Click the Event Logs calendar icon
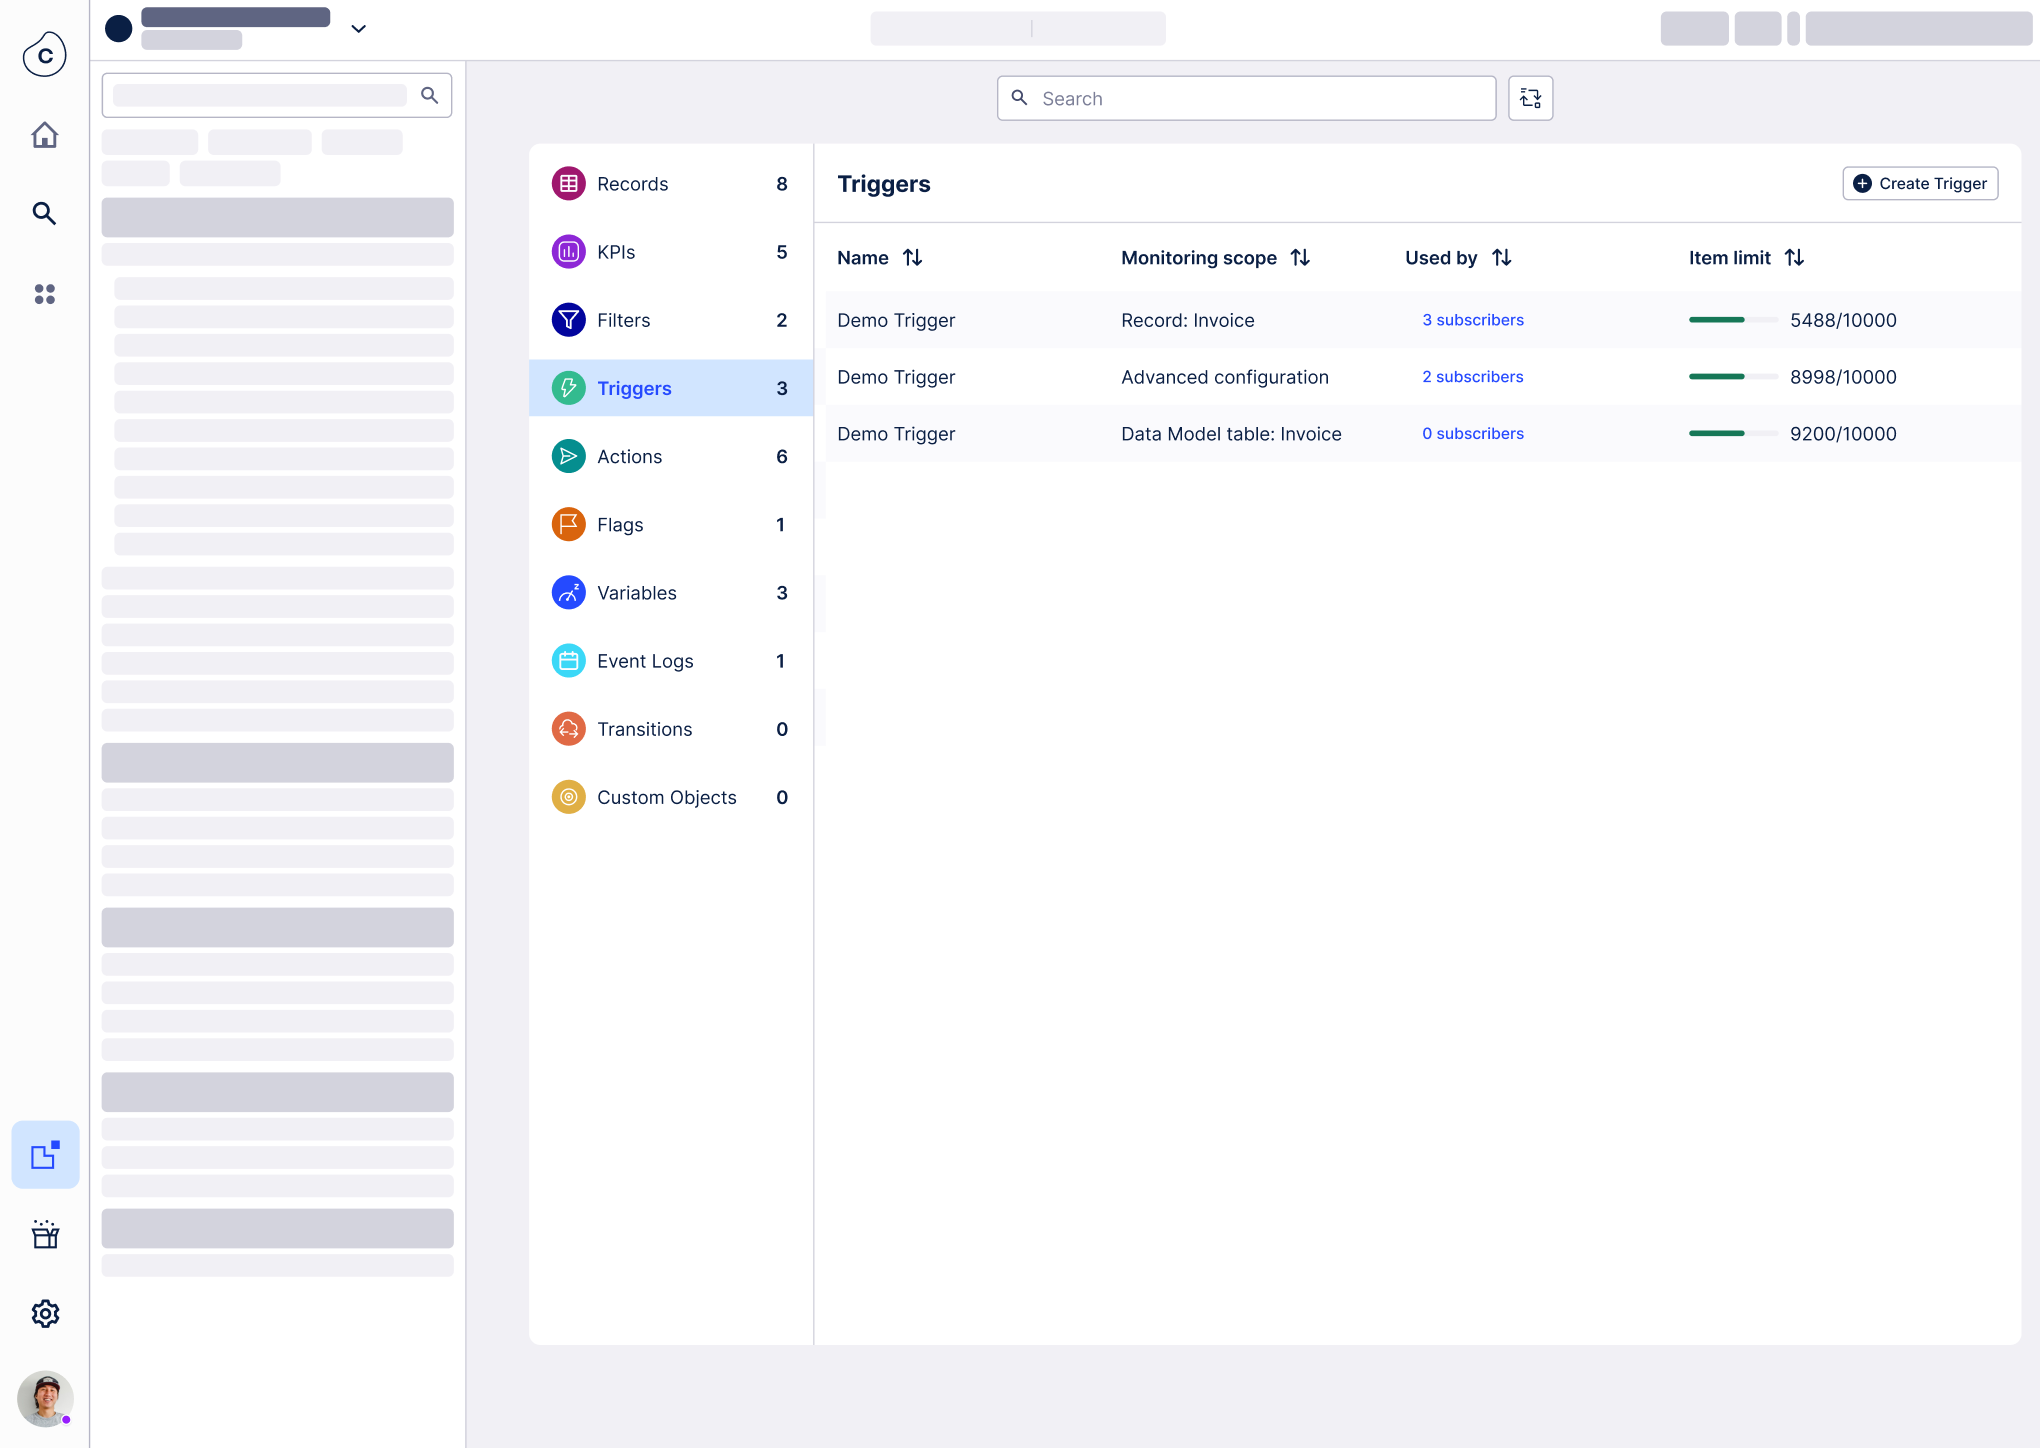 pos(568,660)
